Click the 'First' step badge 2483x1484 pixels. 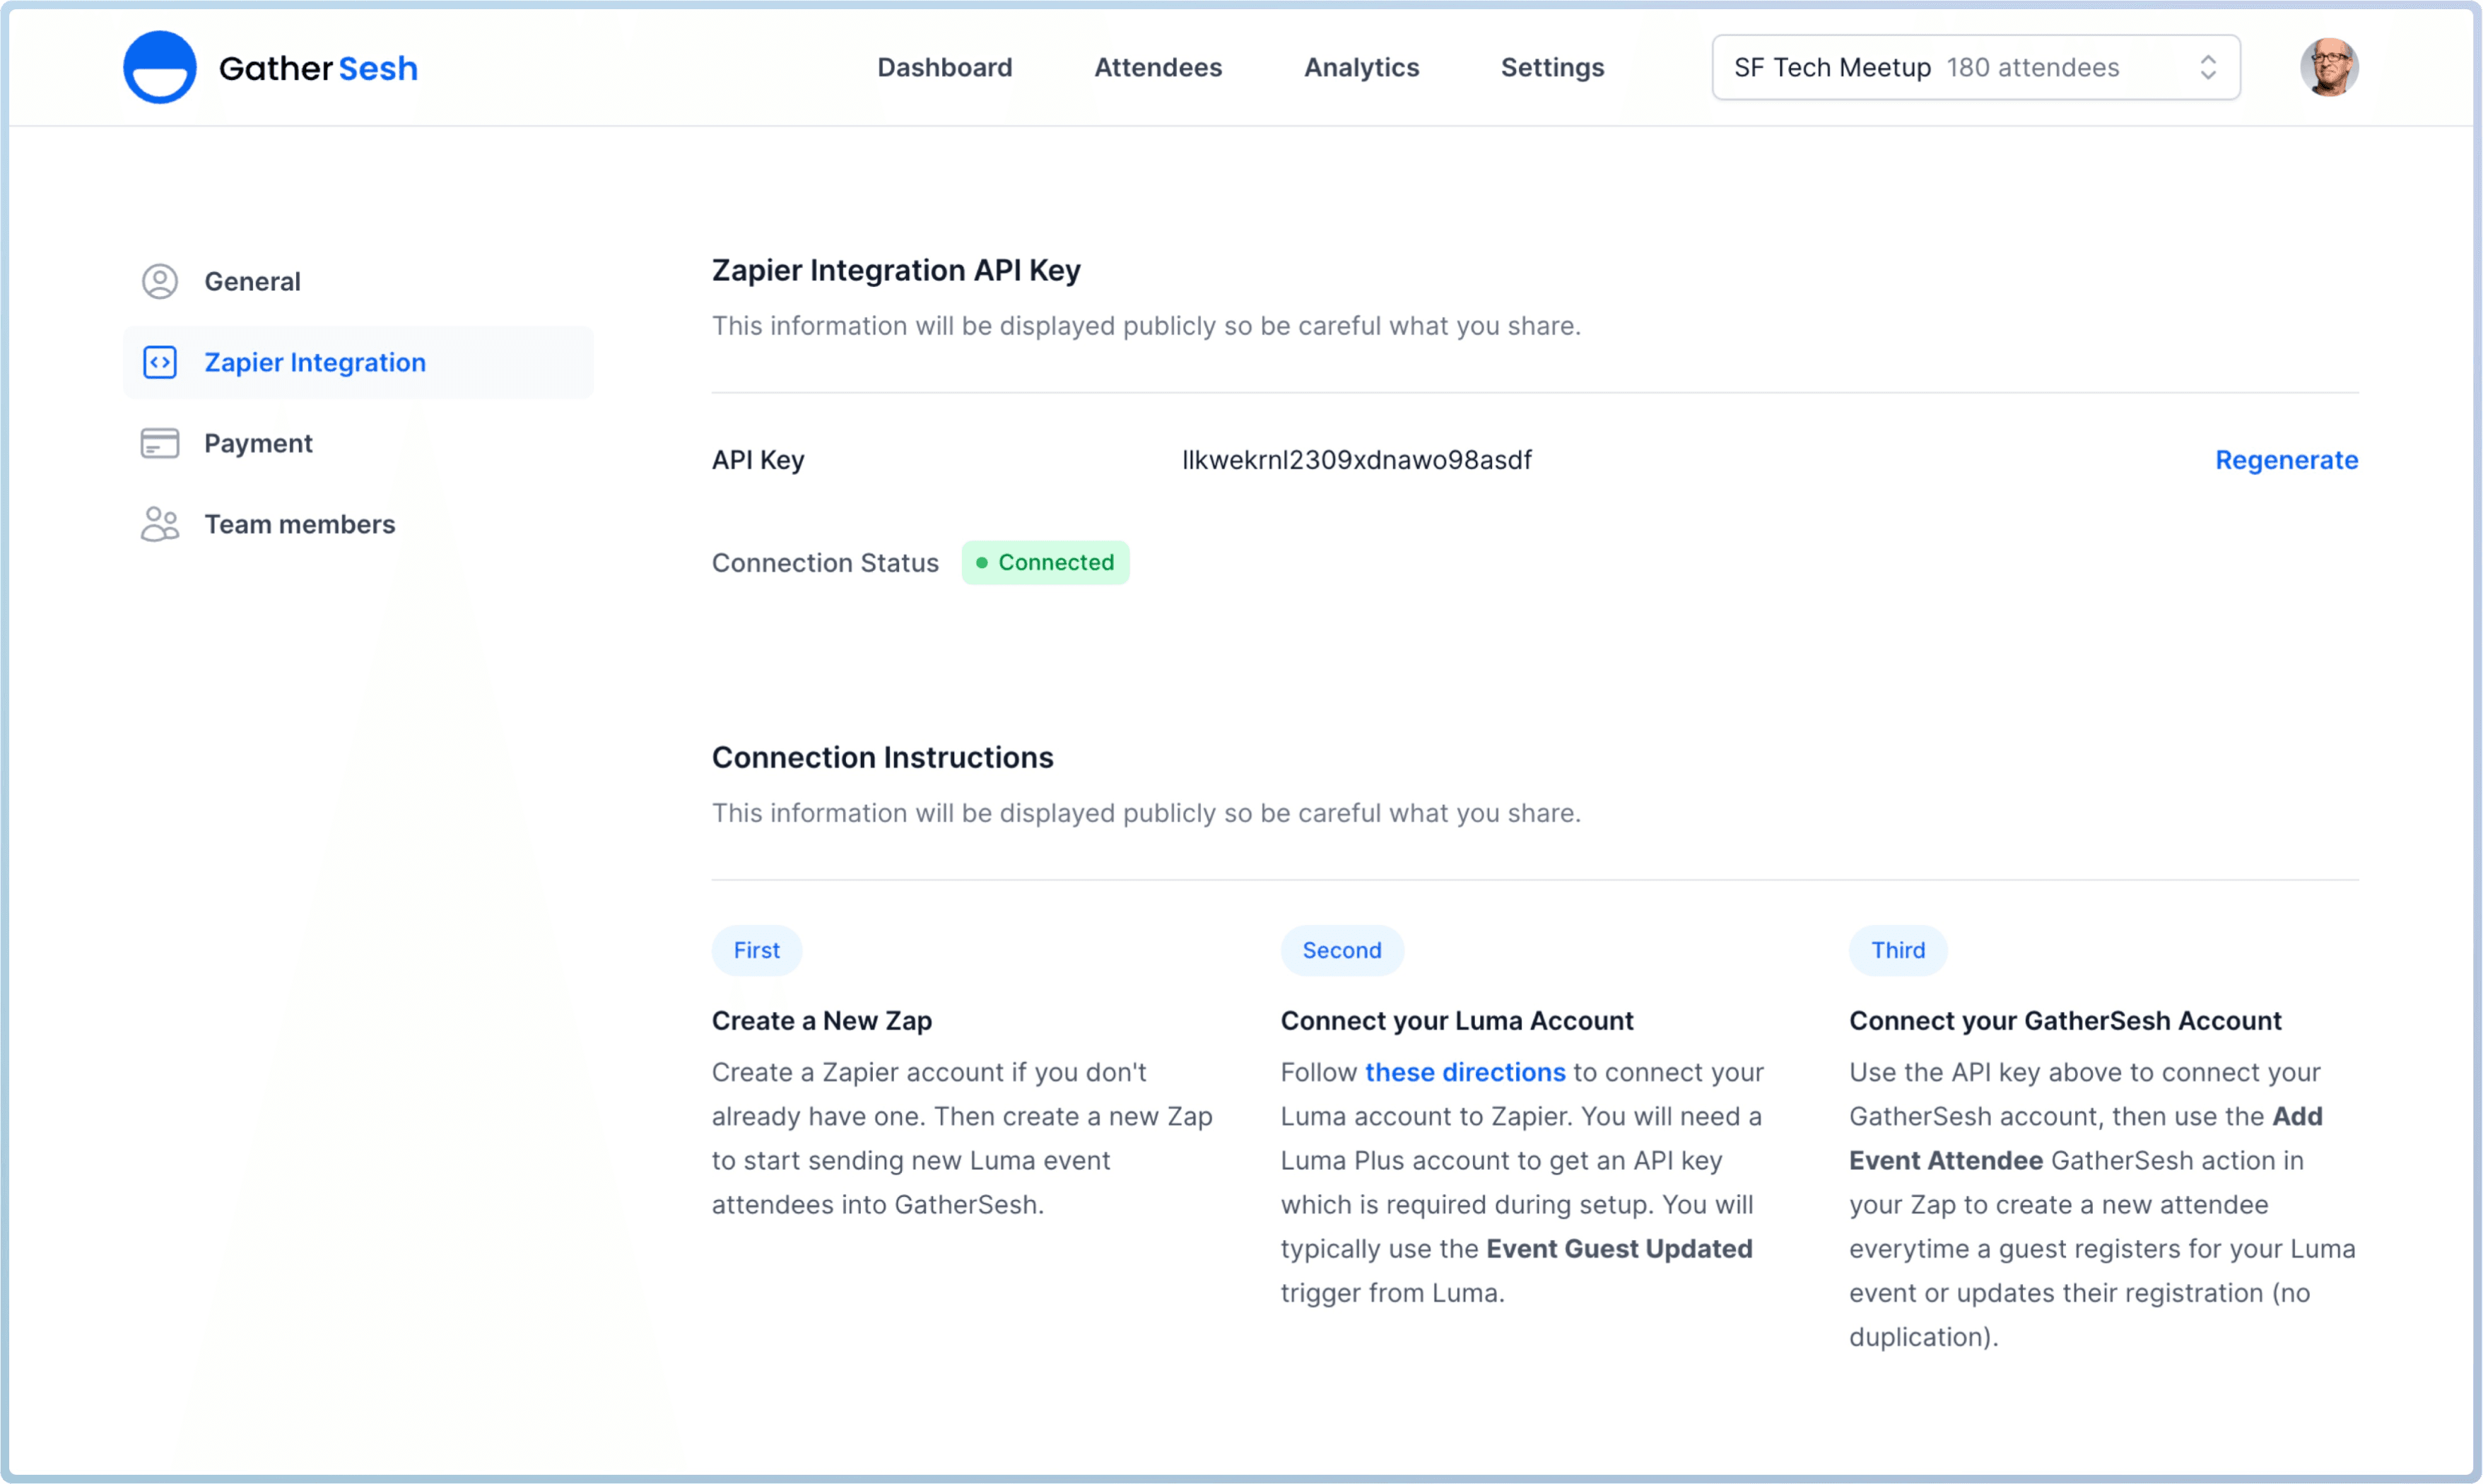[x=756, y=950]
